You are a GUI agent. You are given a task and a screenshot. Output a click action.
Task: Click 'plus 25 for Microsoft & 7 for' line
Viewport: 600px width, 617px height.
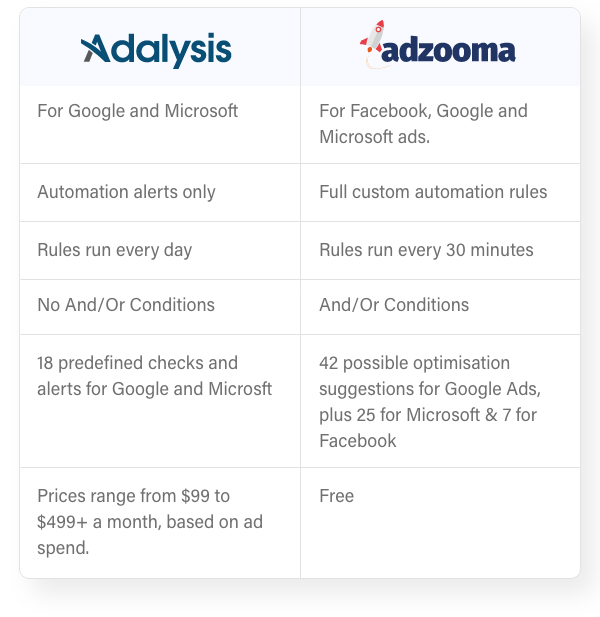click(428, 415)
